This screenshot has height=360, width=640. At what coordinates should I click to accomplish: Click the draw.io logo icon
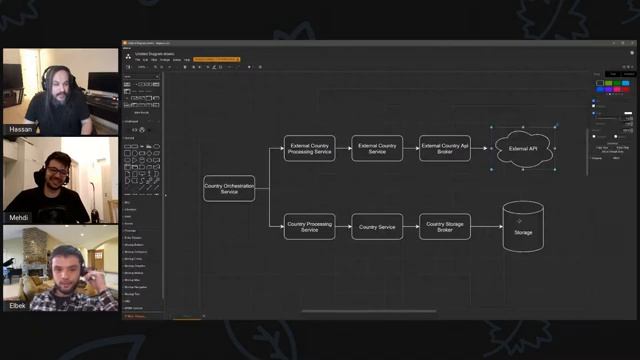pos(128,56)
